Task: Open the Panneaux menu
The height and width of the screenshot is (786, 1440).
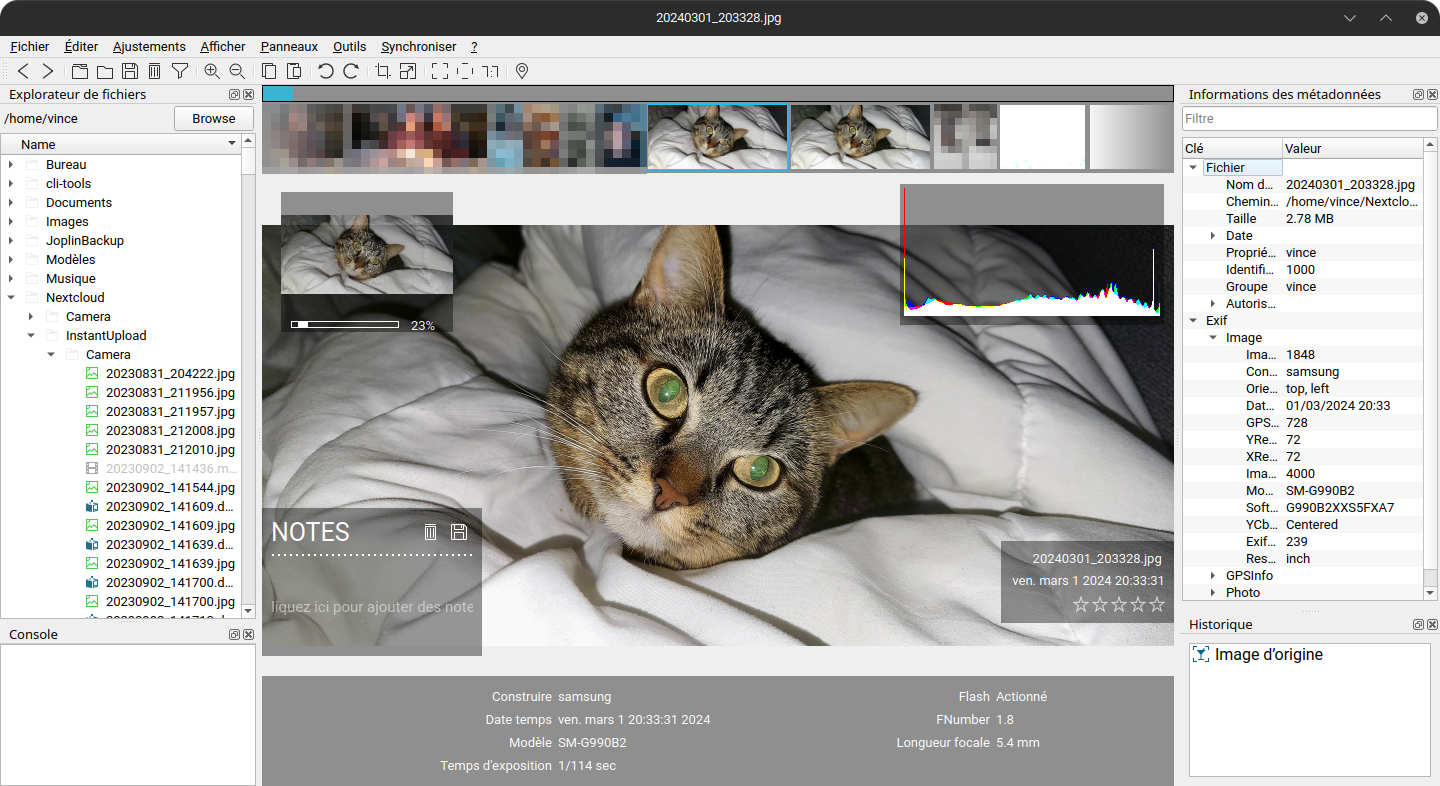Action: point(289,47)
